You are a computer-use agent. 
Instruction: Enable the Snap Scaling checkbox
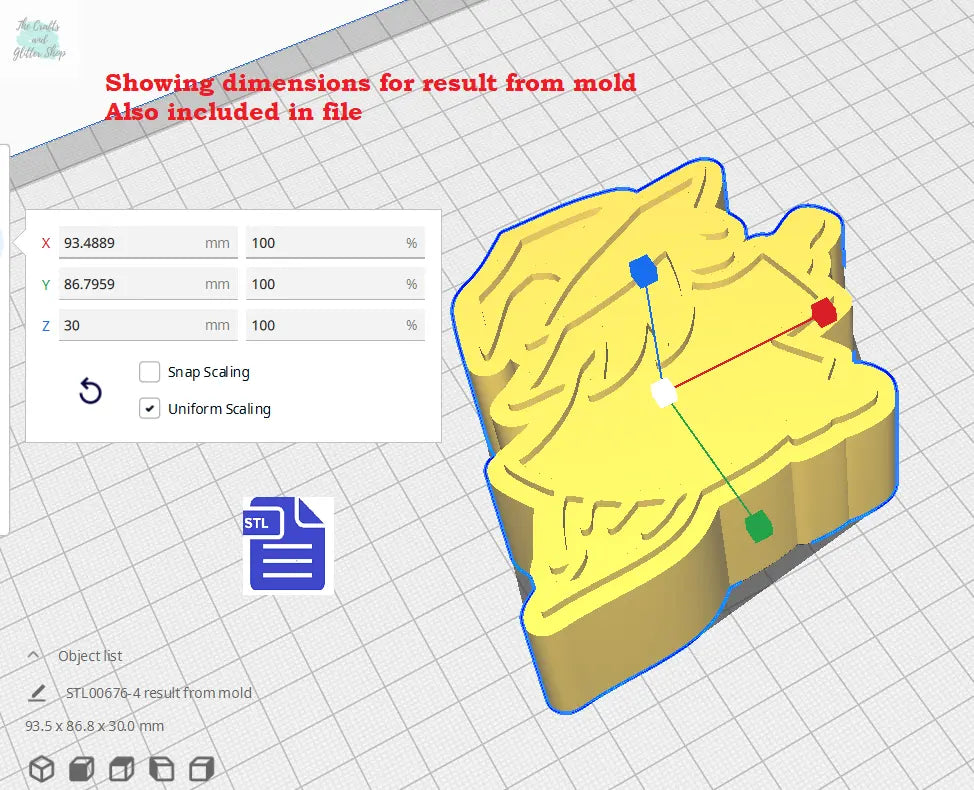click(150, 372)
